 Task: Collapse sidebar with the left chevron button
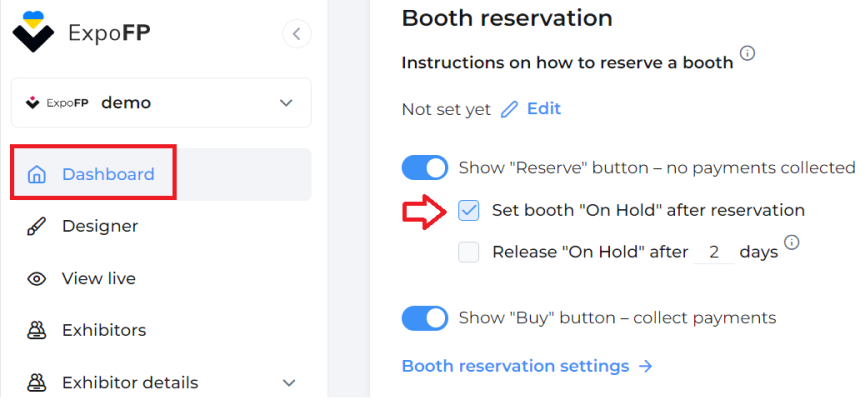pyautogui.click(x=297, y=34)
